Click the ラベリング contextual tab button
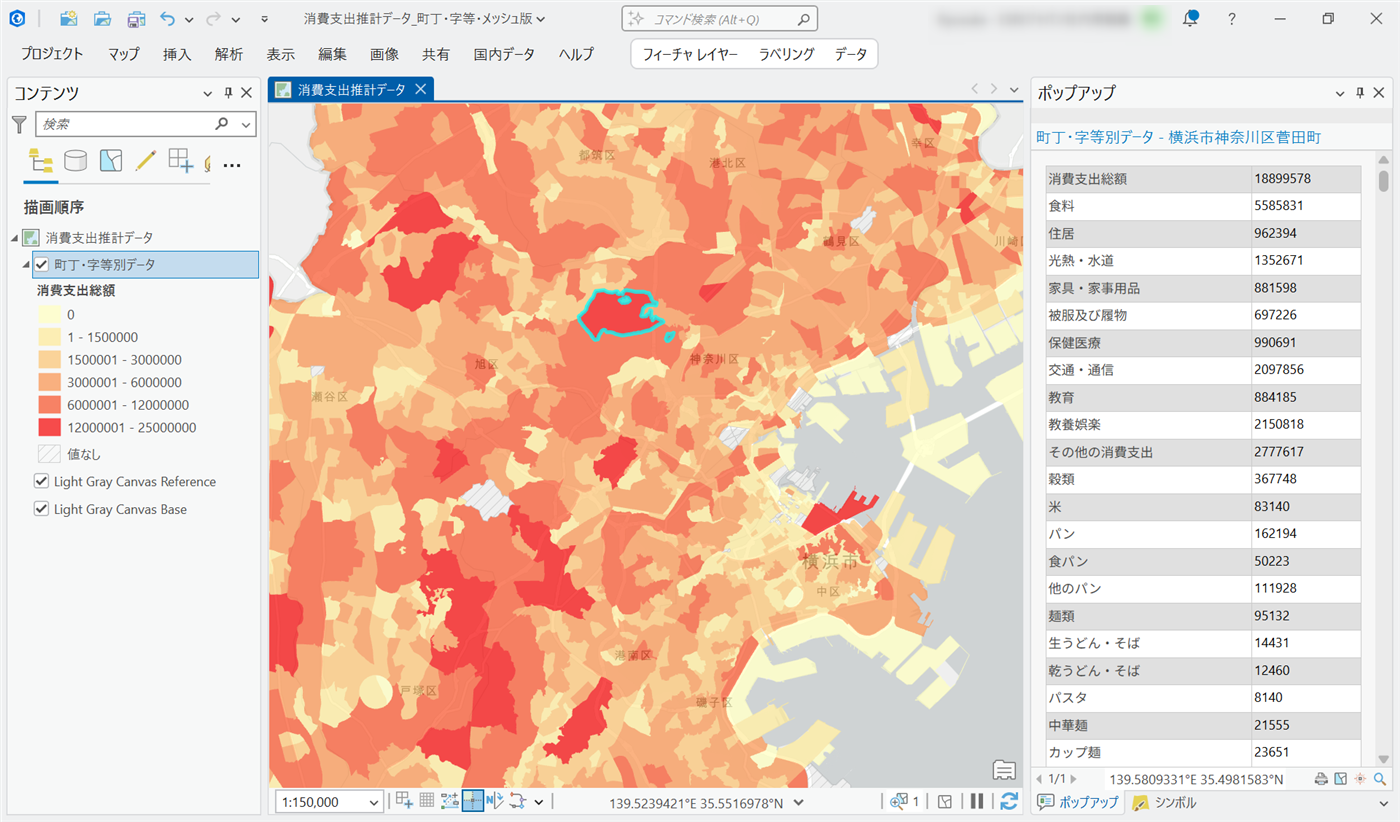This screenshot has width=1400, height=822. click(x=786, y=54)
